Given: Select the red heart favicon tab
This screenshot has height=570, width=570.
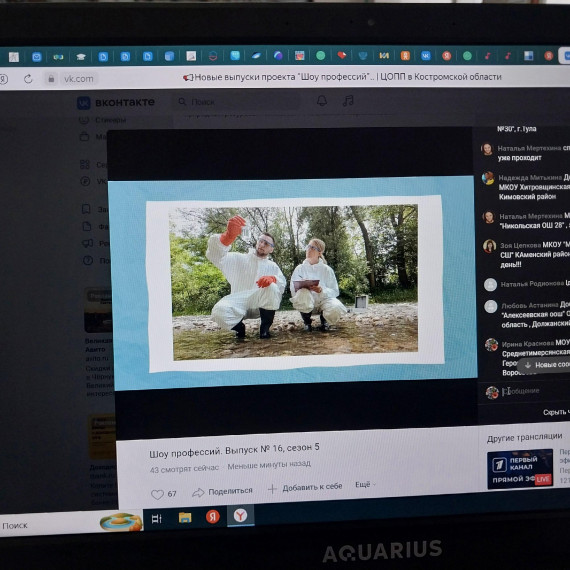Looking at the screenshot, I should pyautogui.click(x=342, y=56).
